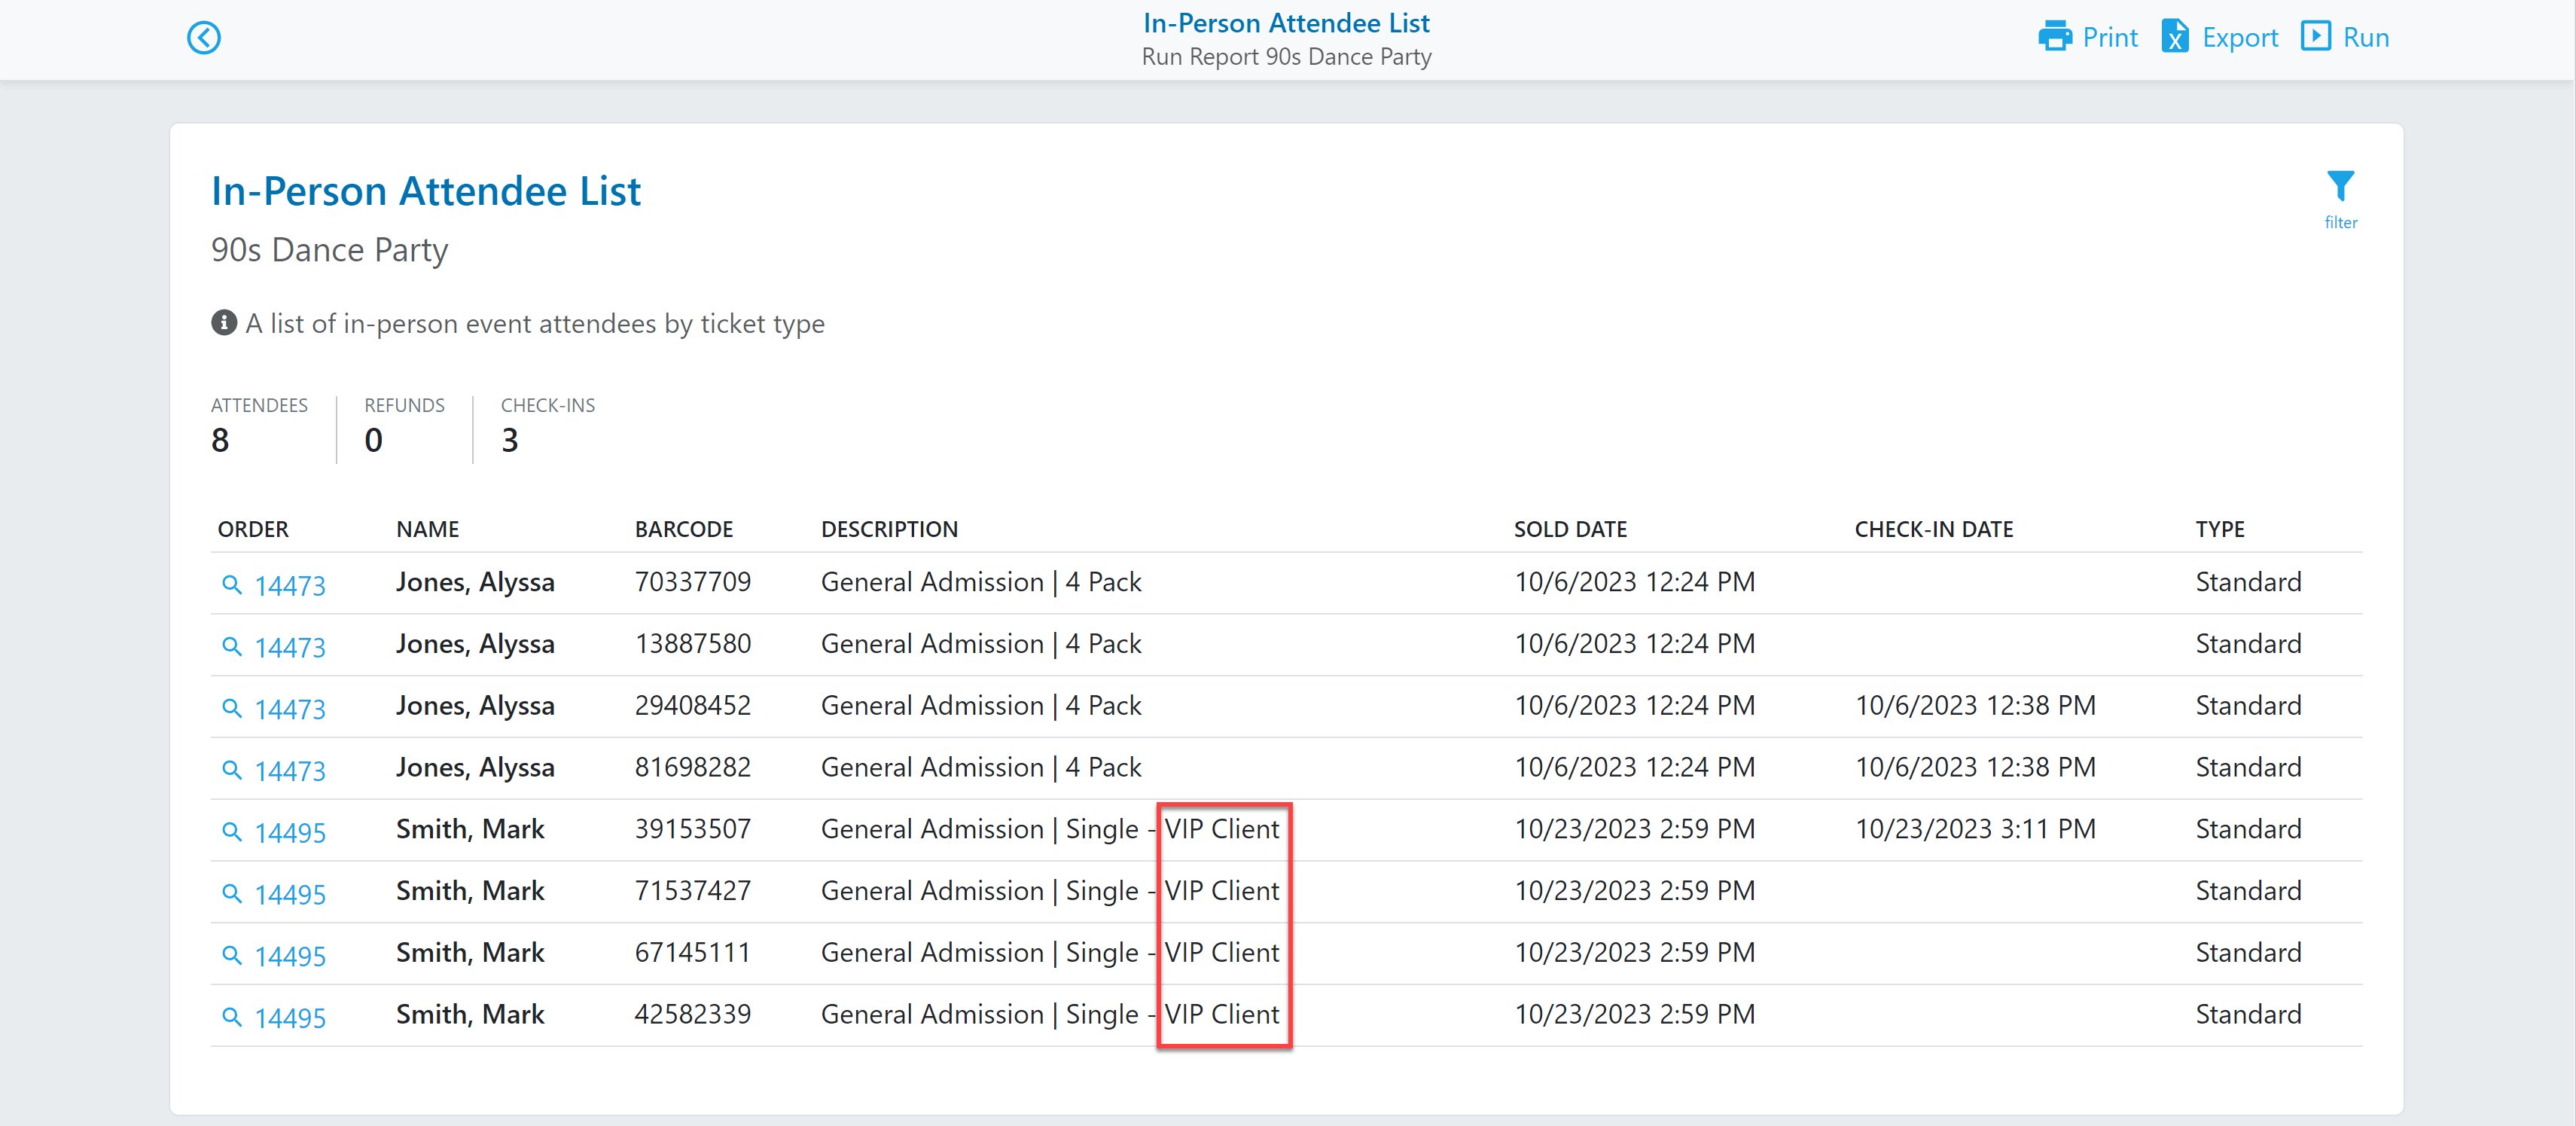Open order 14473 link in barcode 81698282 row

click(290, 772)
